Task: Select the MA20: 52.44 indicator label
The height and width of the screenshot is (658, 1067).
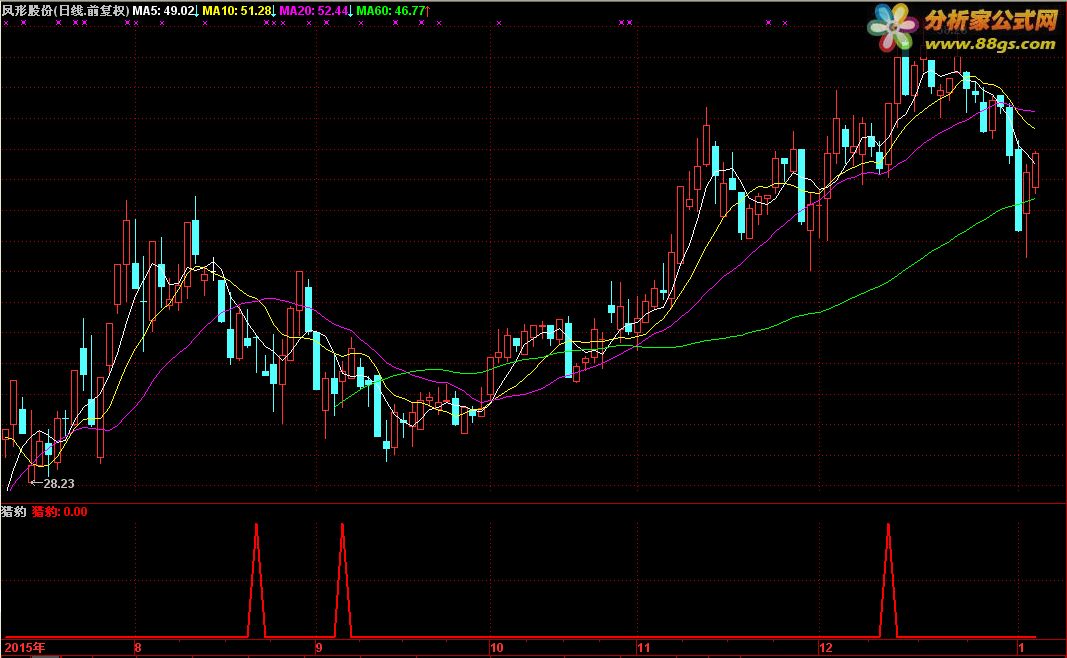Action: pyautogui.click(x=316, y=11)
